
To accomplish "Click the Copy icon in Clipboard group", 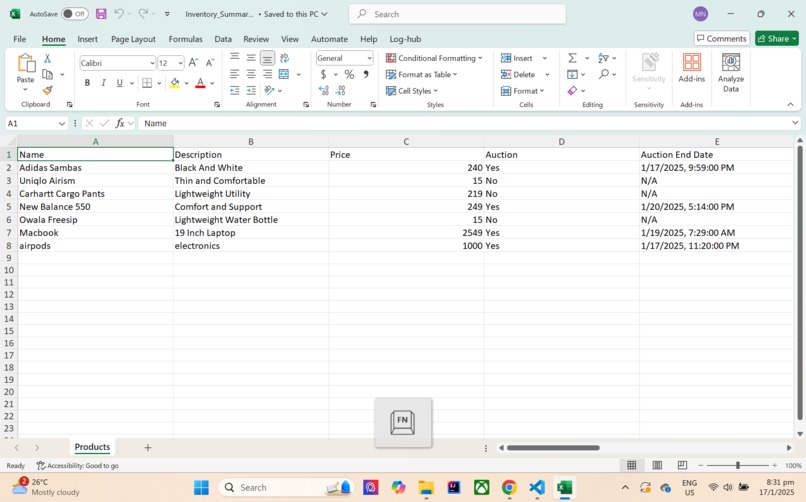I will click(47, 75).
